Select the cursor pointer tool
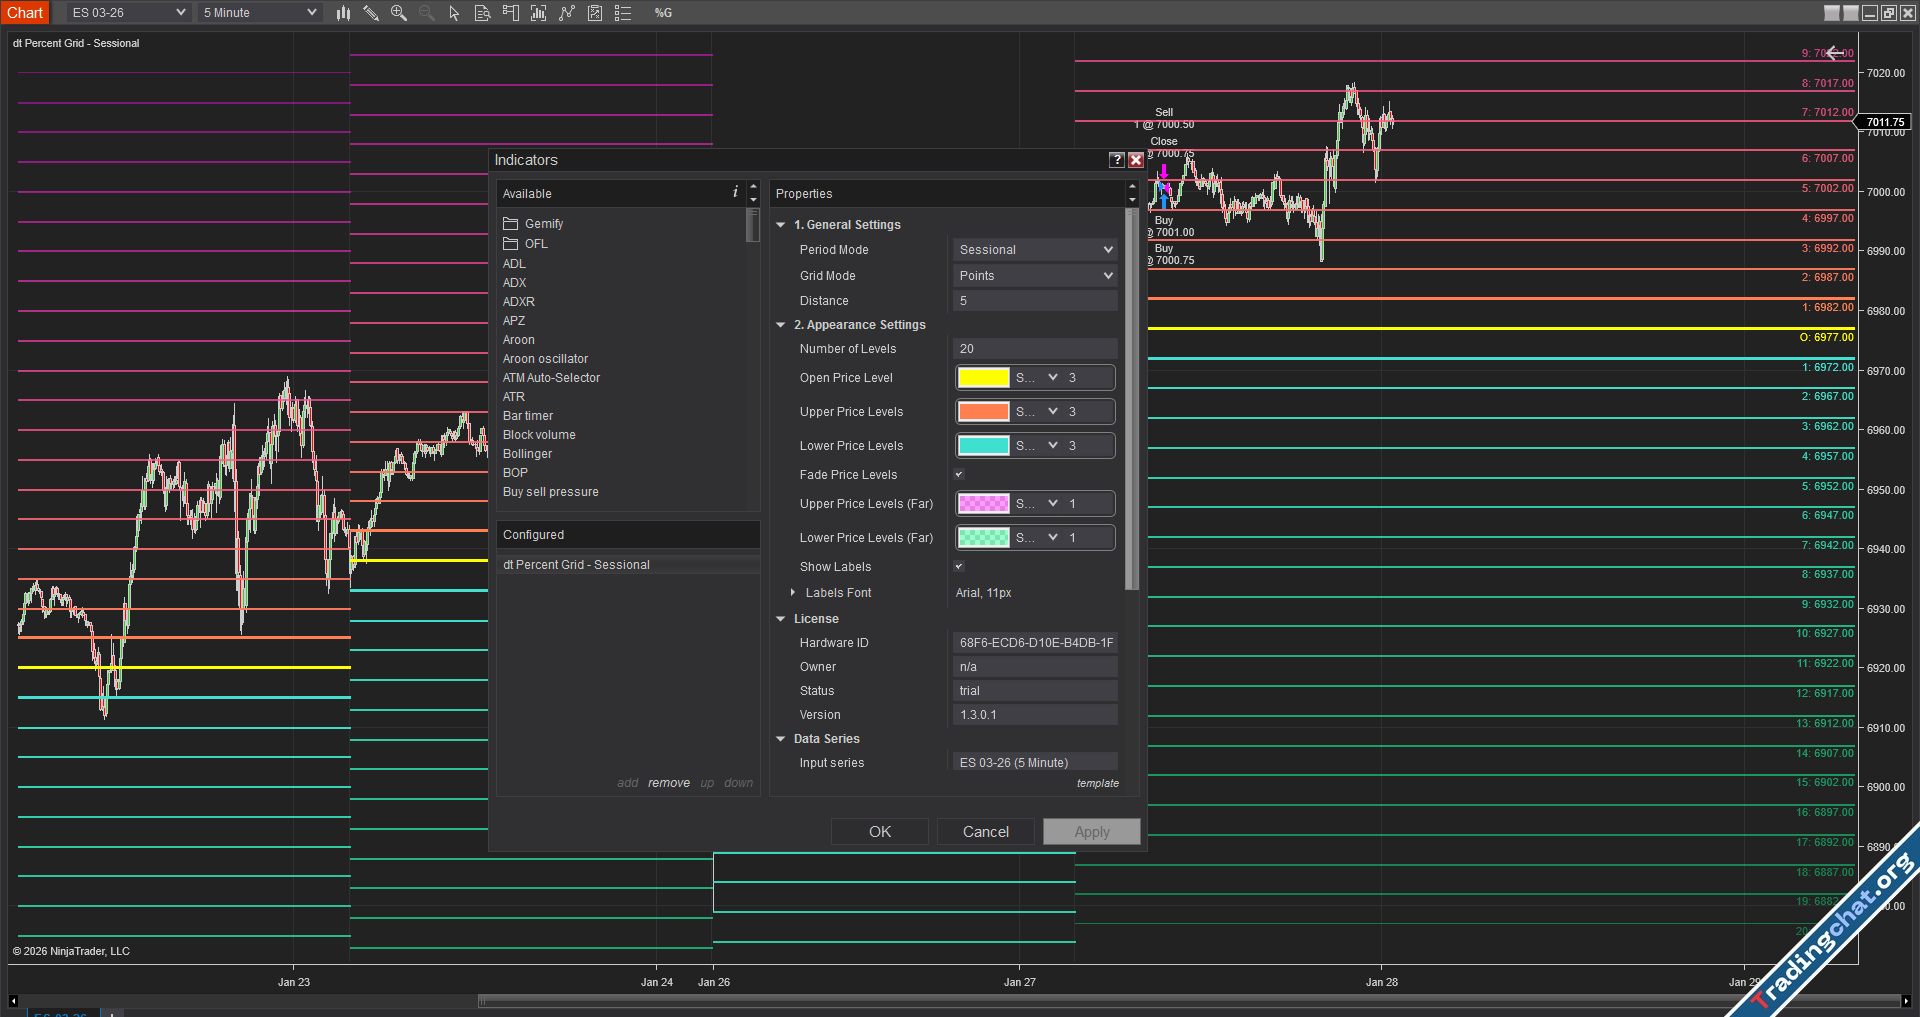The height and width of the screenshot is (1017, 1920). click(x=454, y=13)
